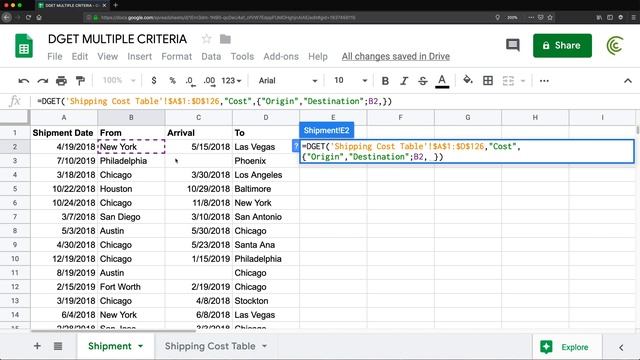Toggle Bold formatting
The height and width of the screenshot is (360, 640).
pos(385,81)
